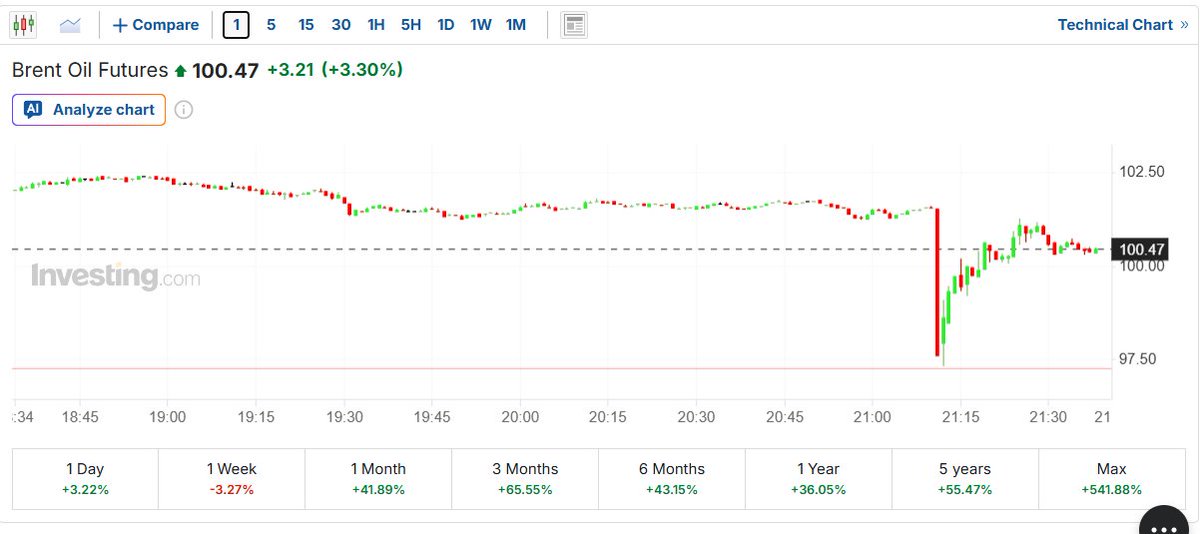This screenshot has width=1200, height=534.
Task: Select the 1M interval
Action: [x=516, y=25]
